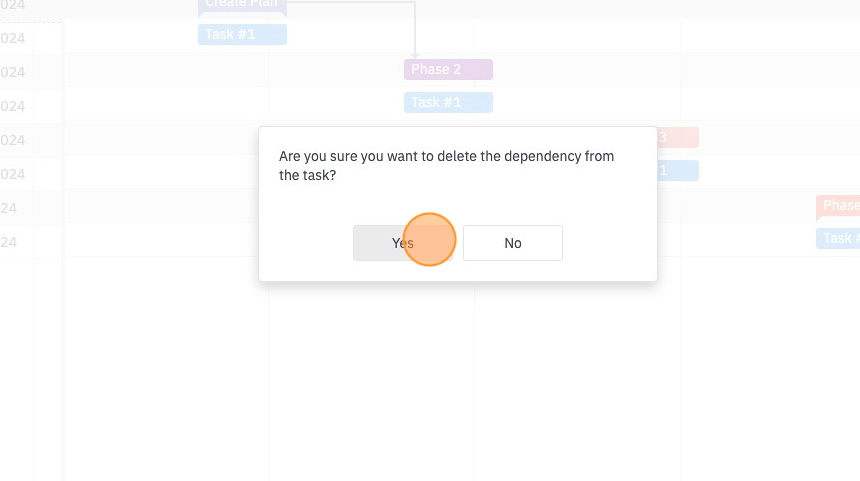This screenshot has width=860, height=481.
Task: Select the red Phase bar at right edge
Action: (x=838, y=206)
